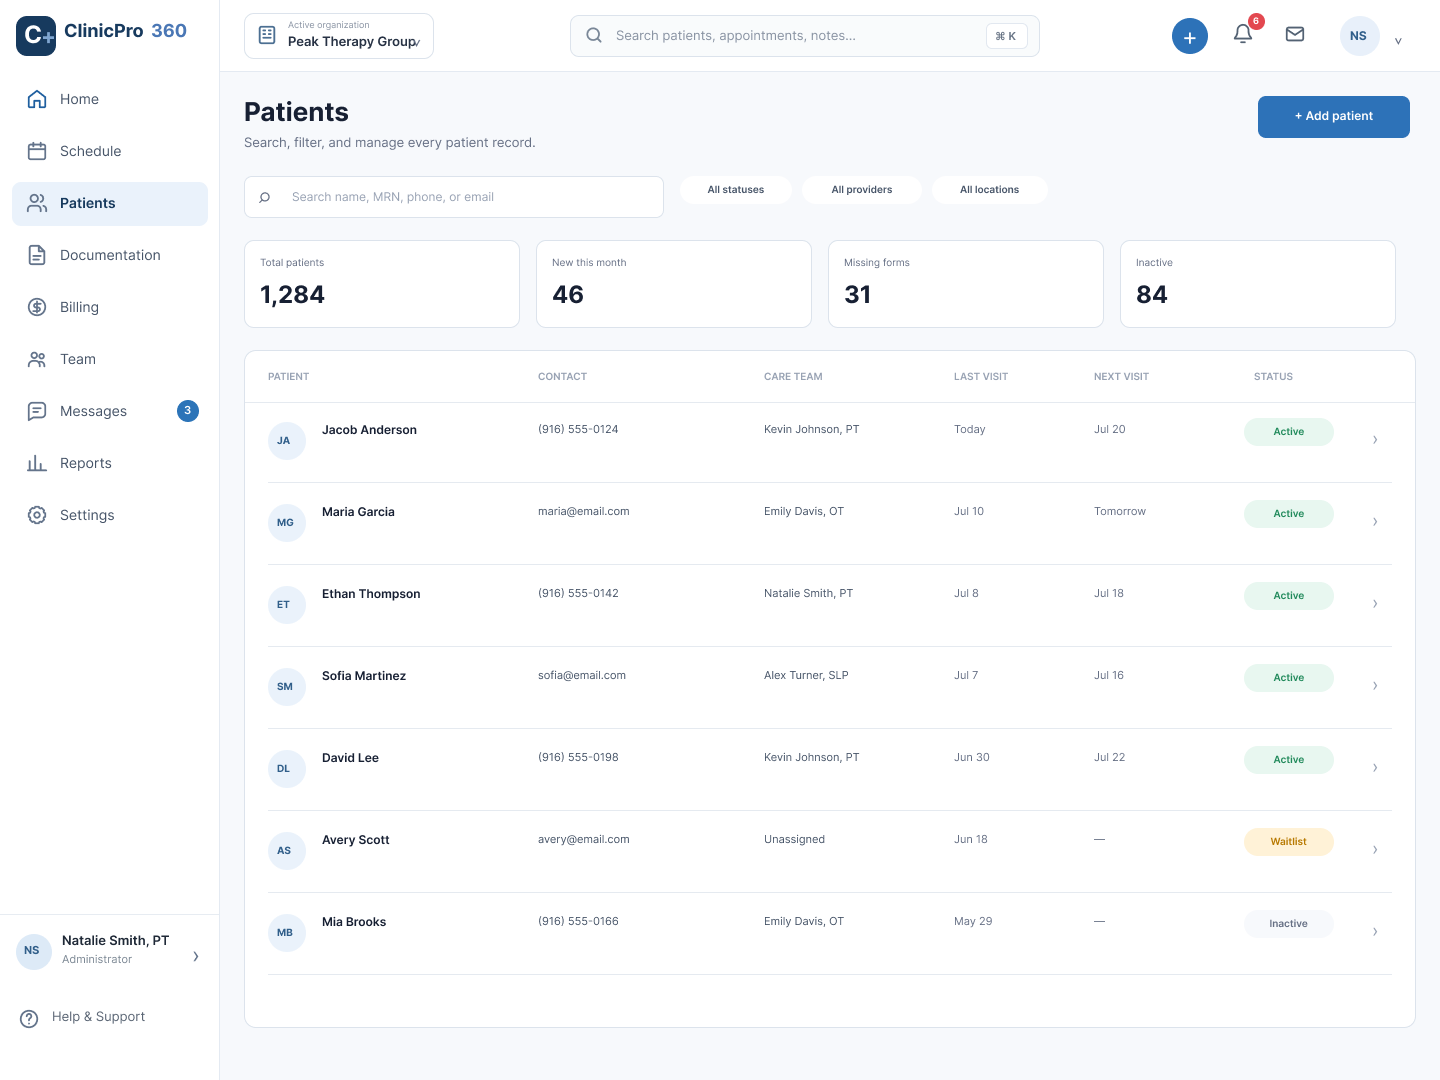Open the All statuses filter
The height and width of the screenshot is (1080, 1440).
click(x=736, y=190)
